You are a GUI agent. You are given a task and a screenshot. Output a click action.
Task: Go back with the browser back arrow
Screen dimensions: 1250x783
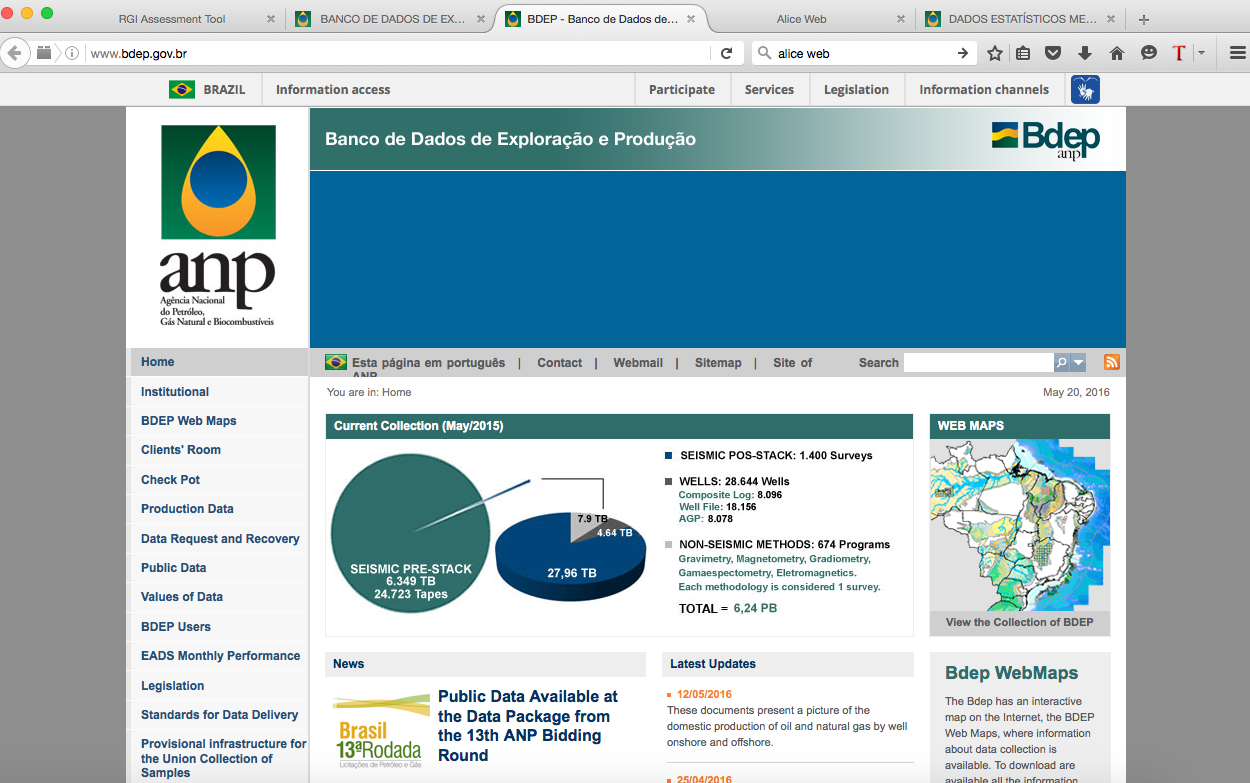(14, 53)
